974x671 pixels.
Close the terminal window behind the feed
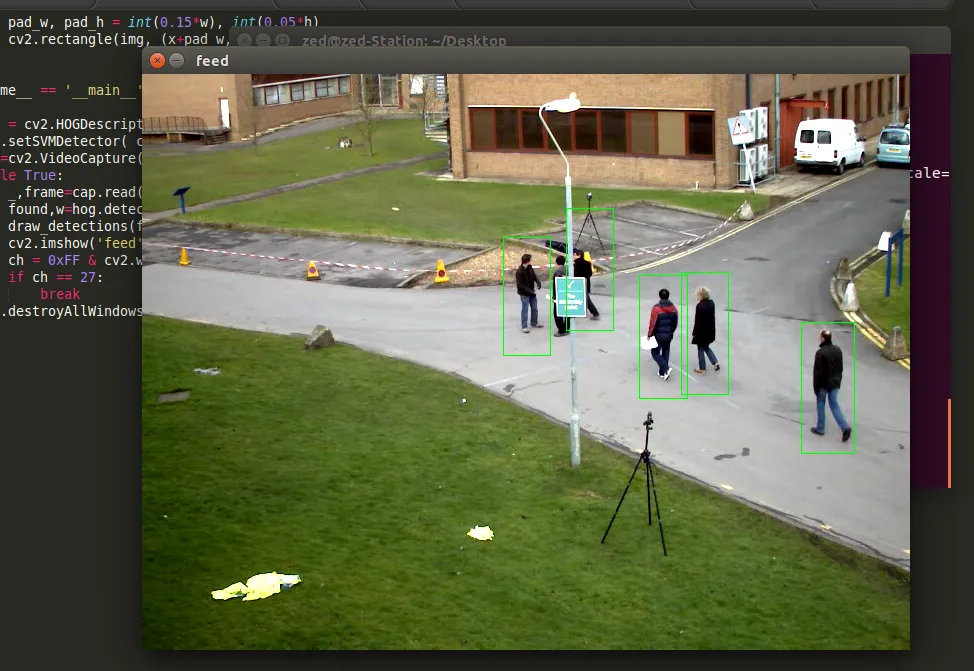point(245,40)
